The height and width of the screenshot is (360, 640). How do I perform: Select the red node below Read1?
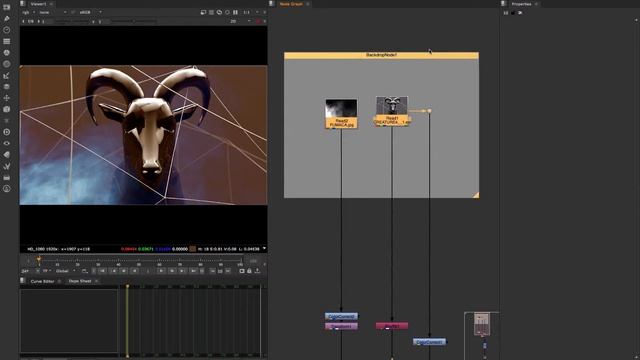pos(392,326)
